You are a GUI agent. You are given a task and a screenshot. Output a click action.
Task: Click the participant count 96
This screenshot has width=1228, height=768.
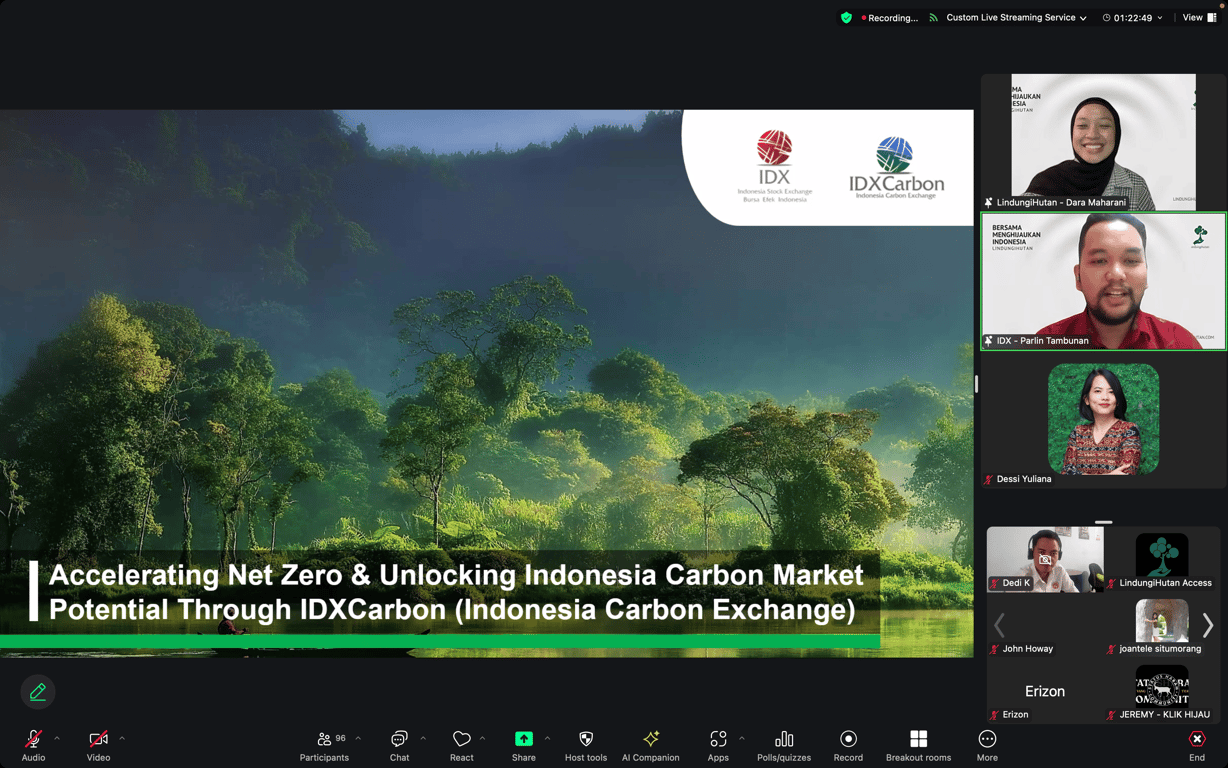[x=340, y=739]
